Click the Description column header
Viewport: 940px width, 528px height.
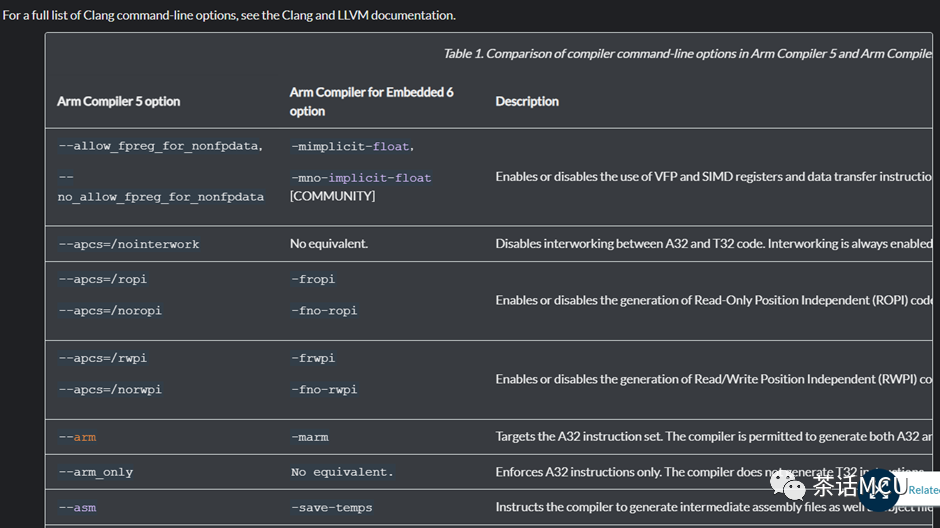527,101
